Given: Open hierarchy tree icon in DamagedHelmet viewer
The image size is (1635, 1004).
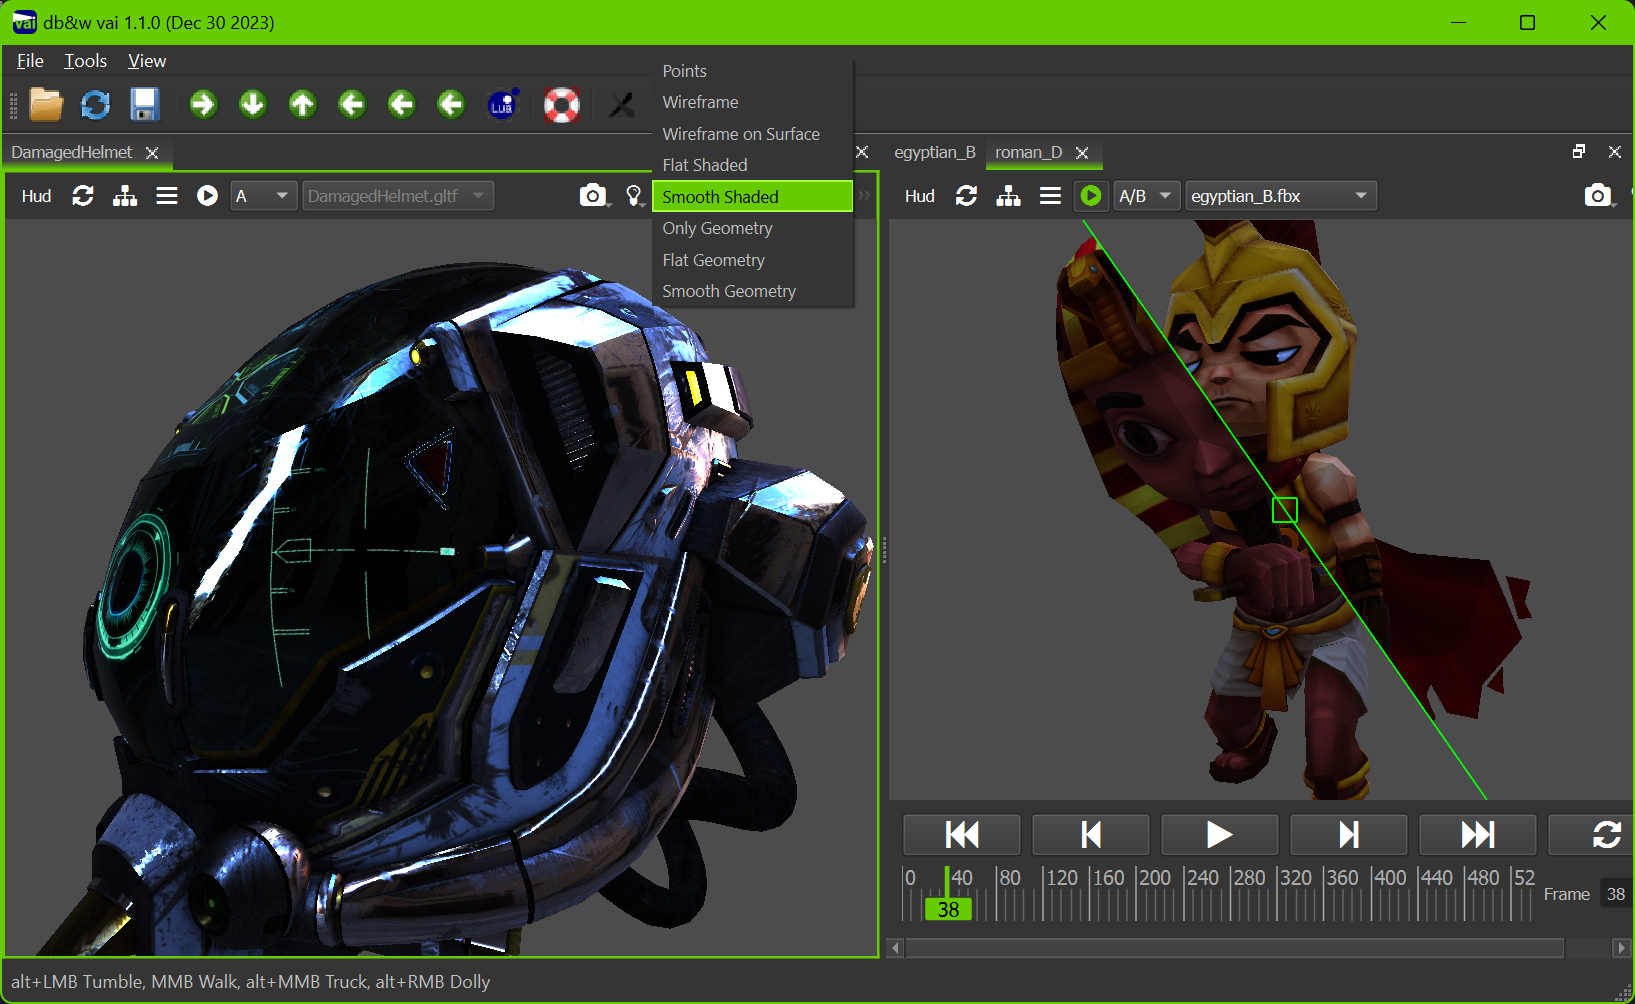Looking at the screenshot, I should [x=125, y=196].
